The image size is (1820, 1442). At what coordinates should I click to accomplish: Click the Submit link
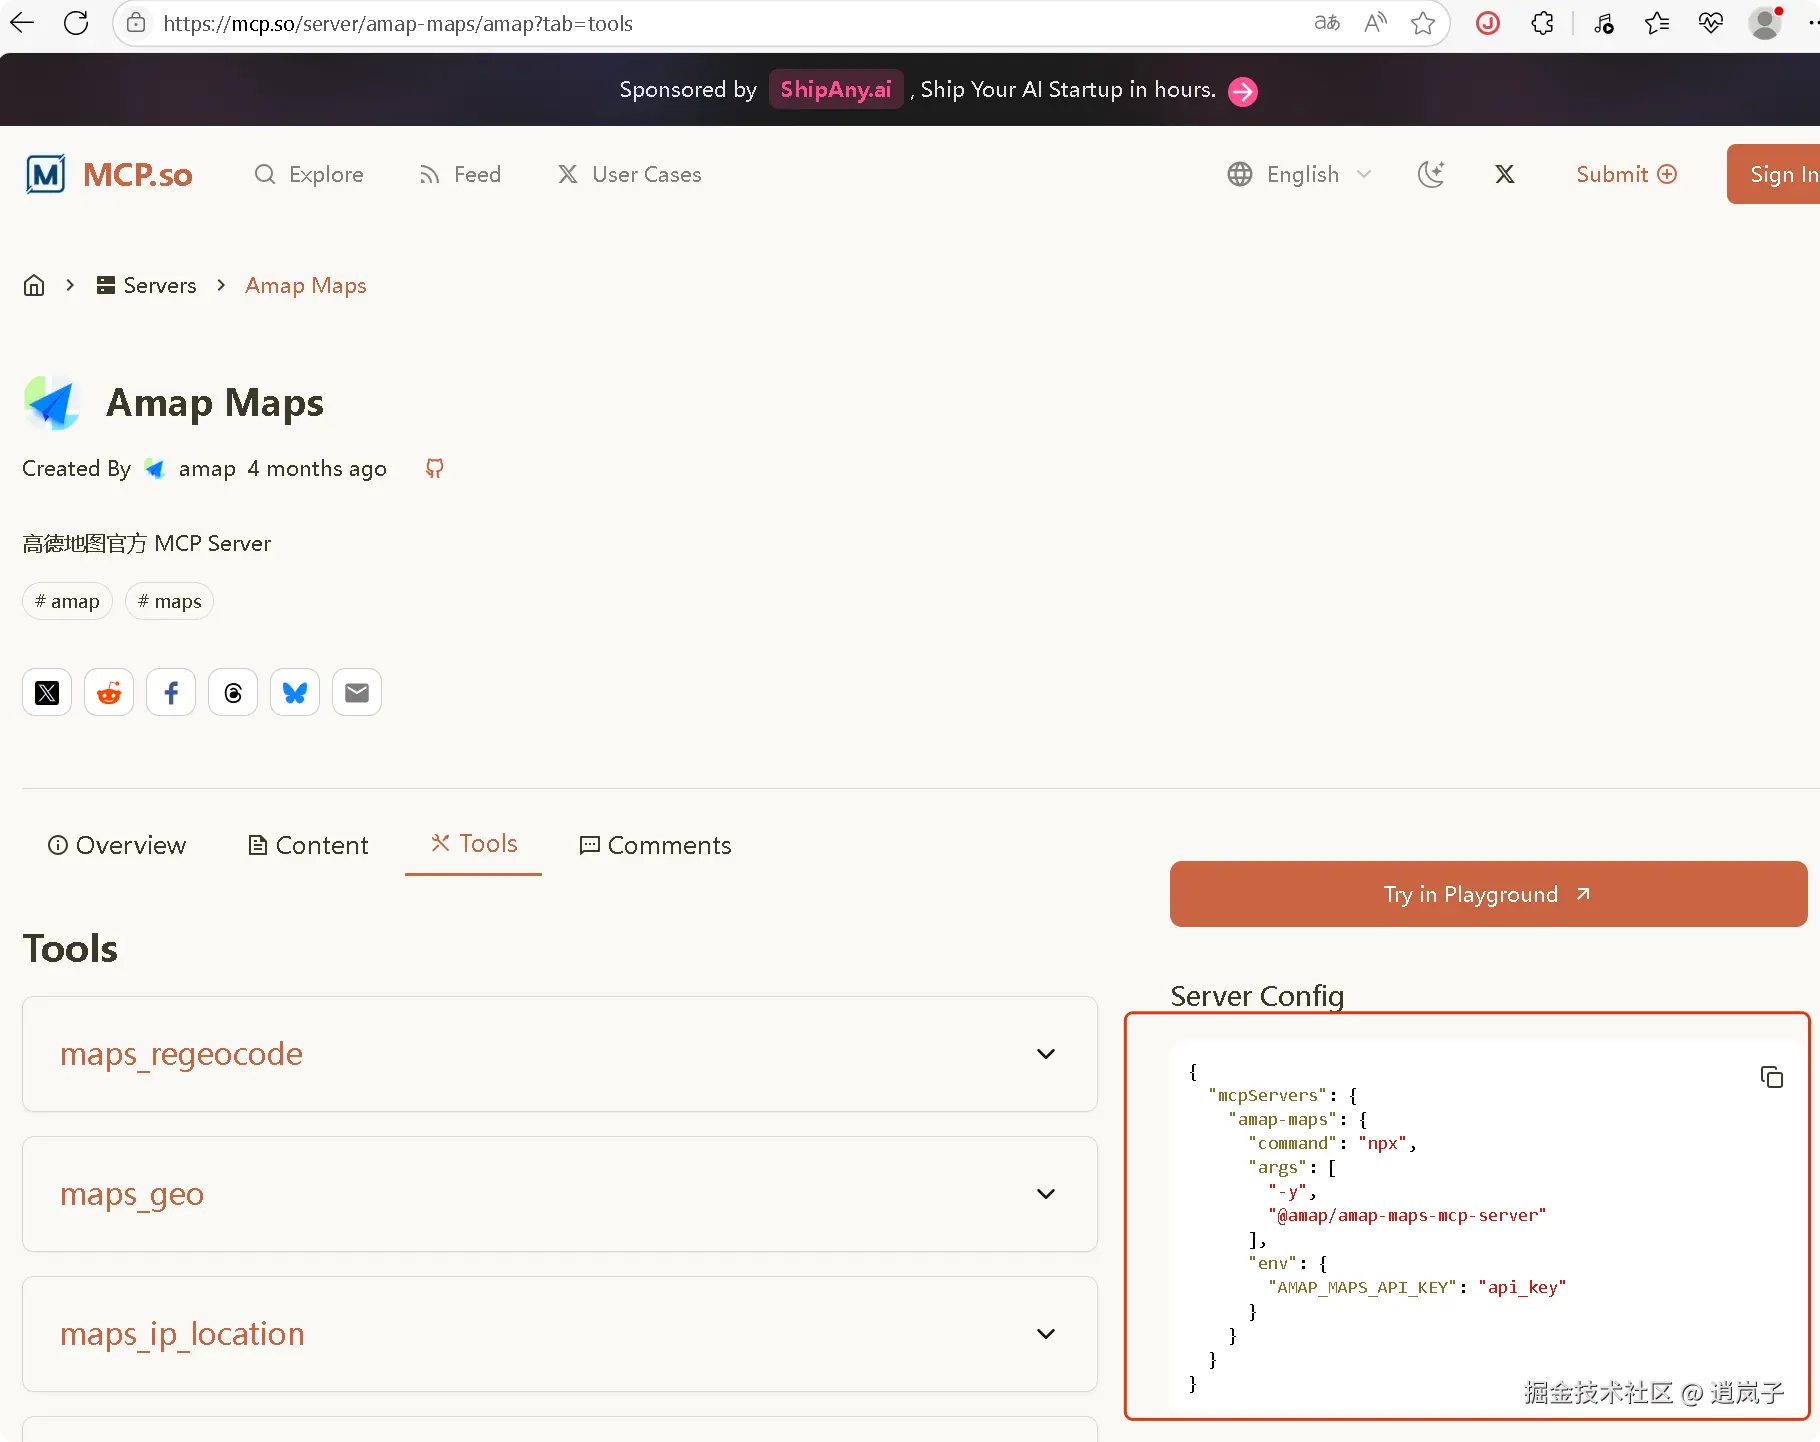(x=1626, y=174)
